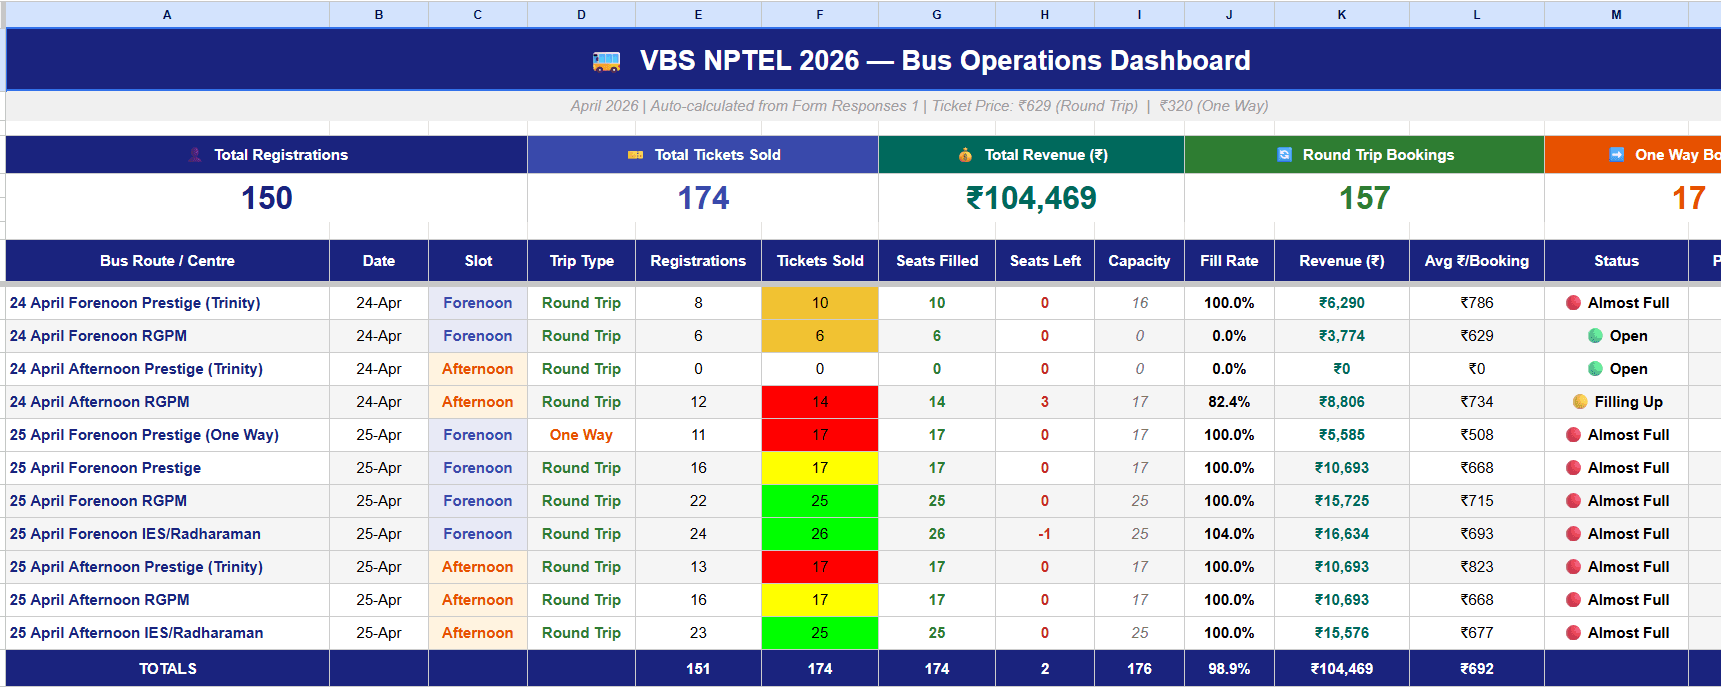Click the 24 April Forenoon RGPM route name
1721x687 pixels.
pyautogui.click(x=98, y=336)
